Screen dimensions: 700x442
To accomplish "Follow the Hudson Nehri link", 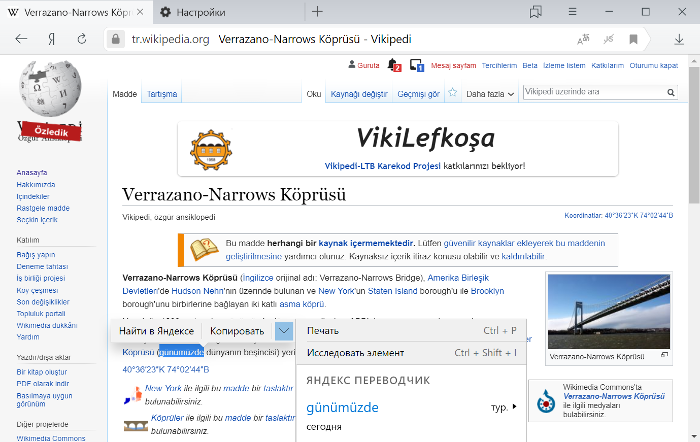I will (x=198, y=291).
